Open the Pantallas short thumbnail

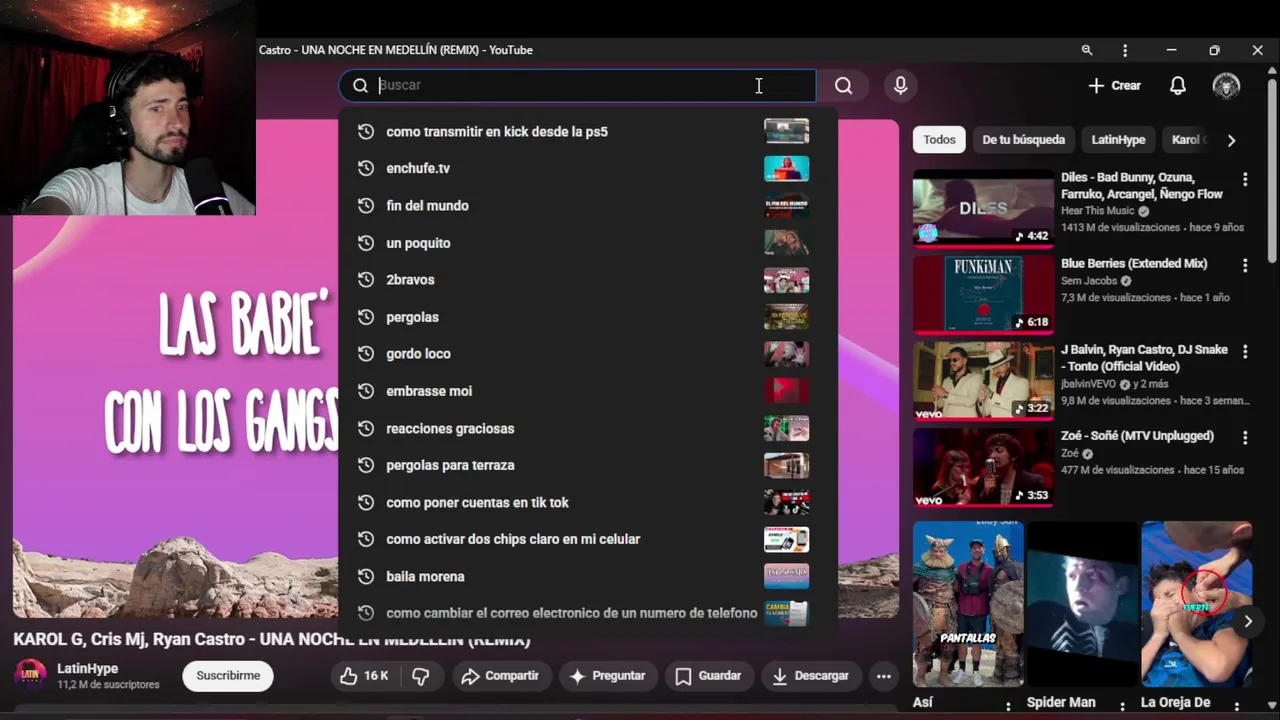coord(968,604)
